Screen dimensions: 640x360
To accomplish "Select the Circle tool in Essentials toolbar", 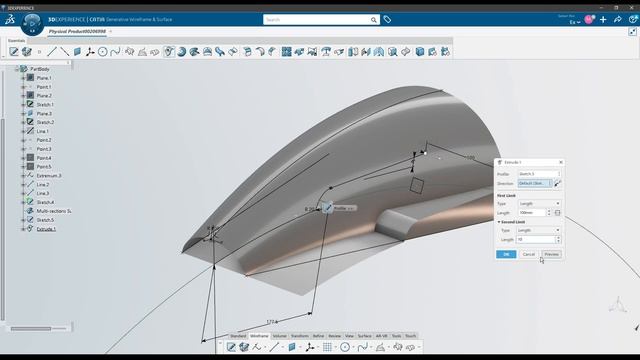I will pos(102,52).
